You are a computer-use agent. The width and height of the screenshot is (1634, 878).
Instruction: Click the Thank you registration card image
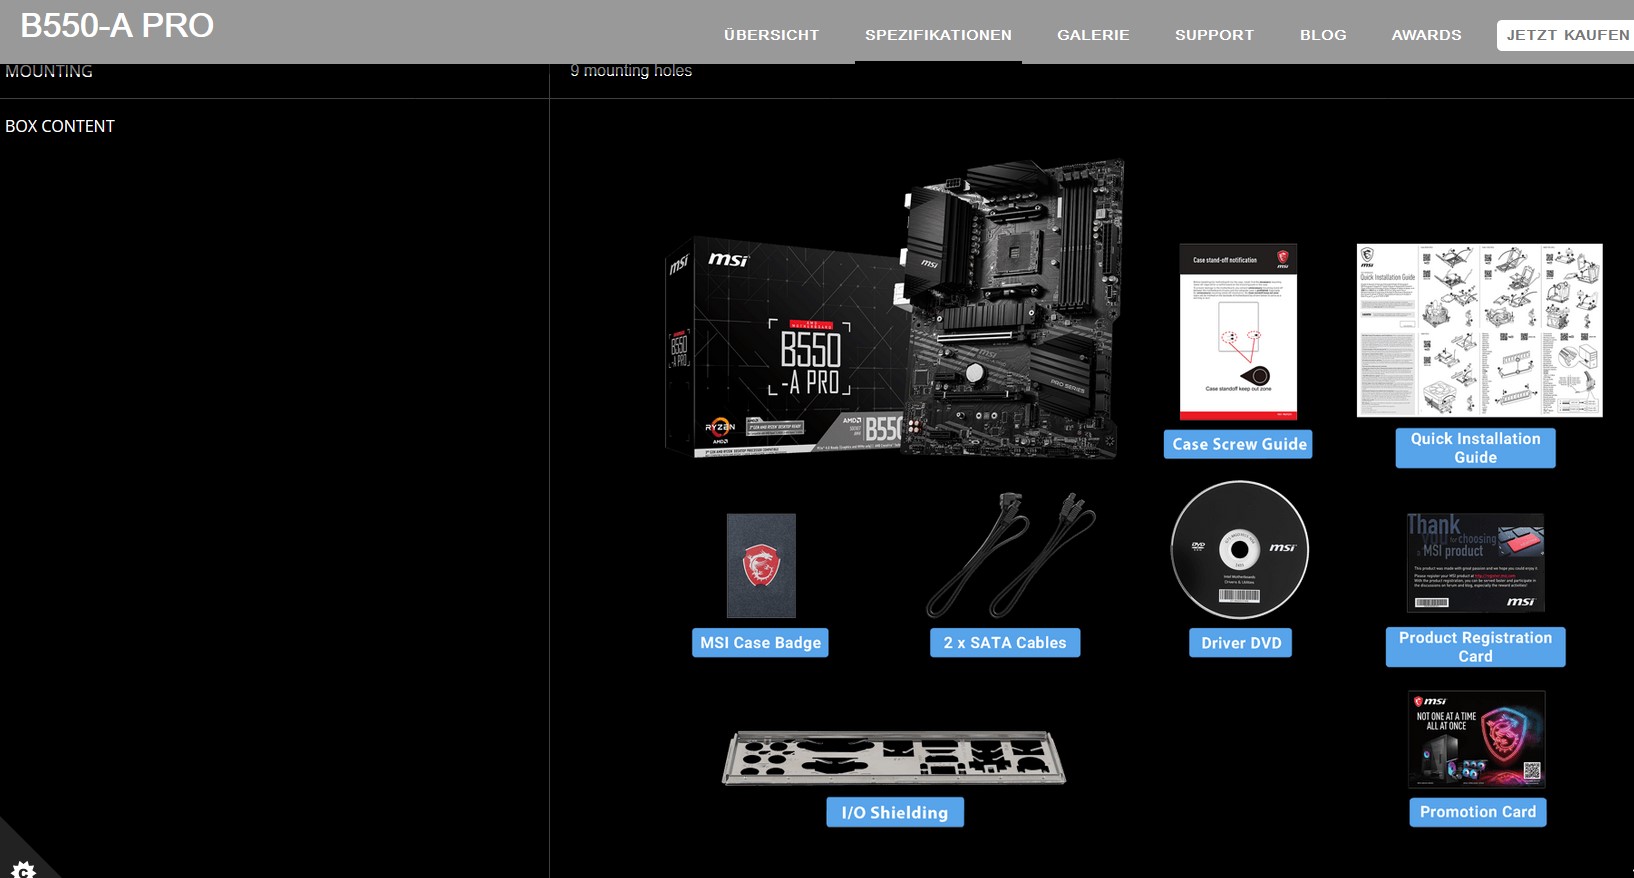1476,562
